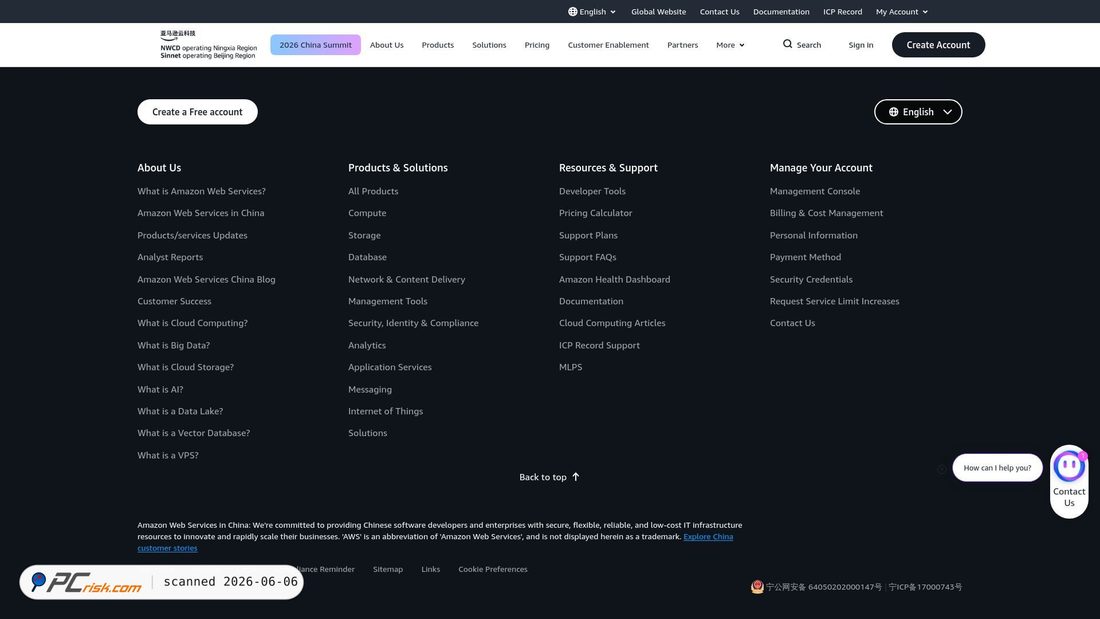Open Amazon Web Services in China link

tap(201, 213)
